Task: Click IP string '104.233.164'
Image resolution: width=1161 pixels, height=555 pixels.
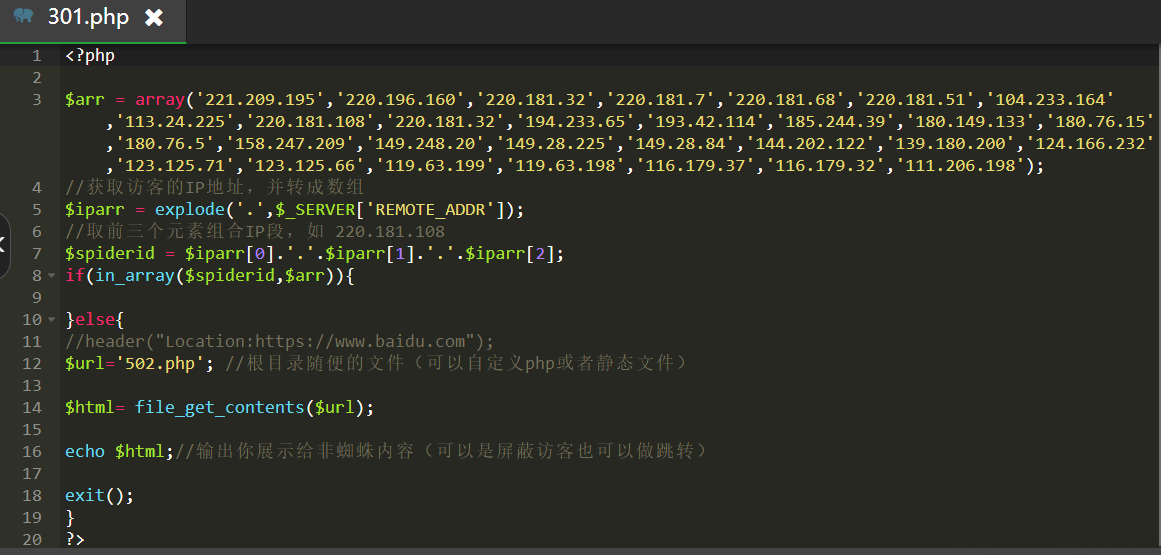Action: tap(1049, 100)
